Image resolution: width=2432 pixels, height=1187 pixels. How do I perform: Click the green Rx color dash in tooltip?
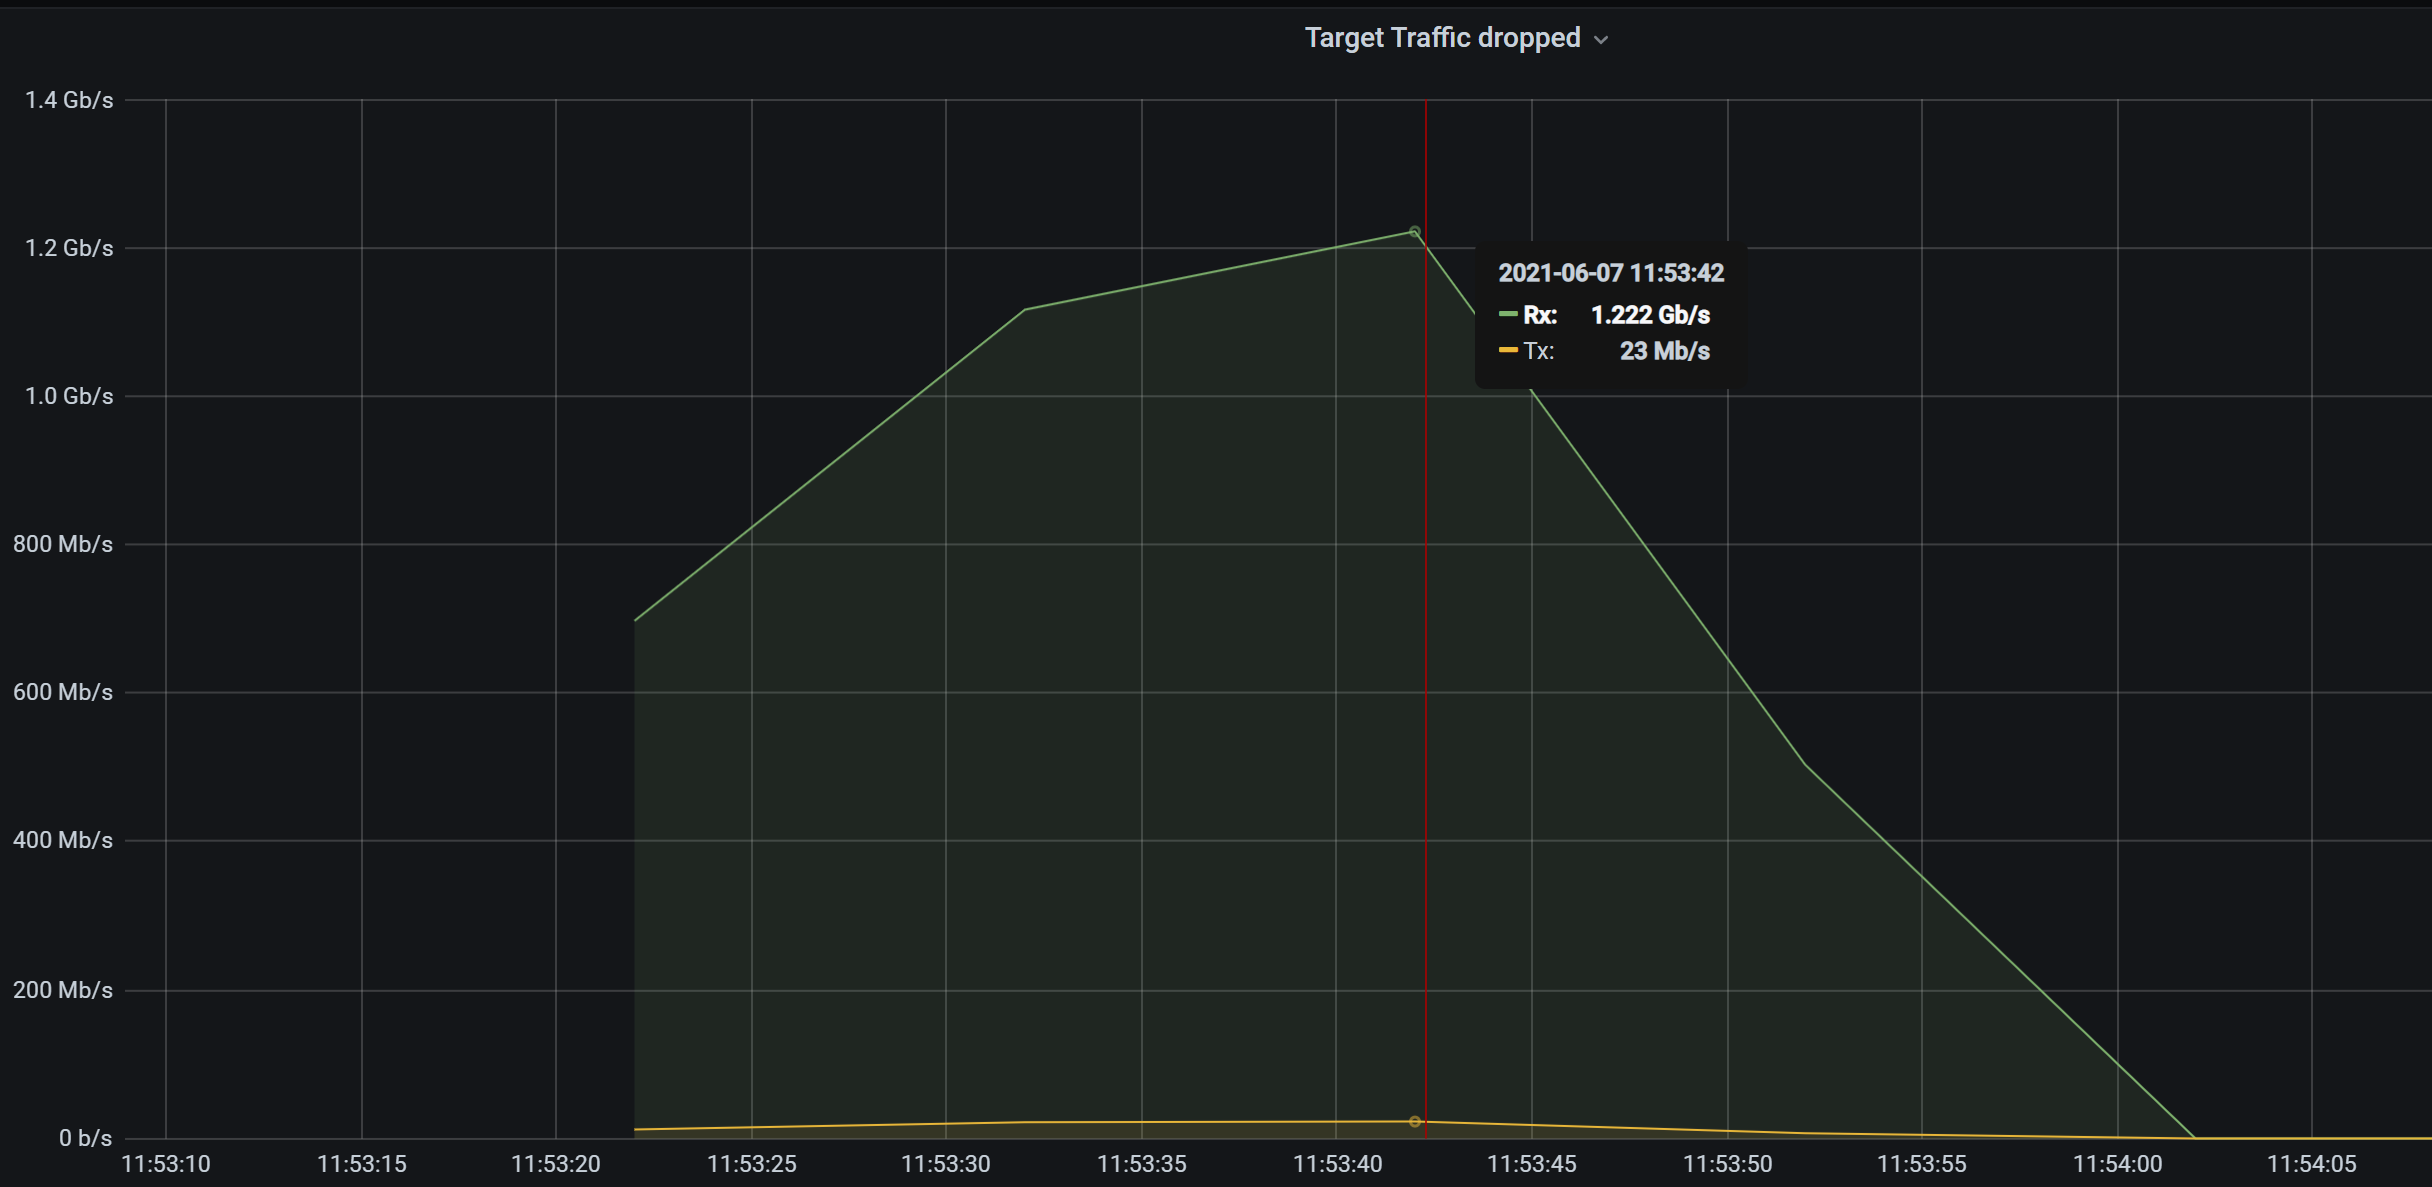1508,315
